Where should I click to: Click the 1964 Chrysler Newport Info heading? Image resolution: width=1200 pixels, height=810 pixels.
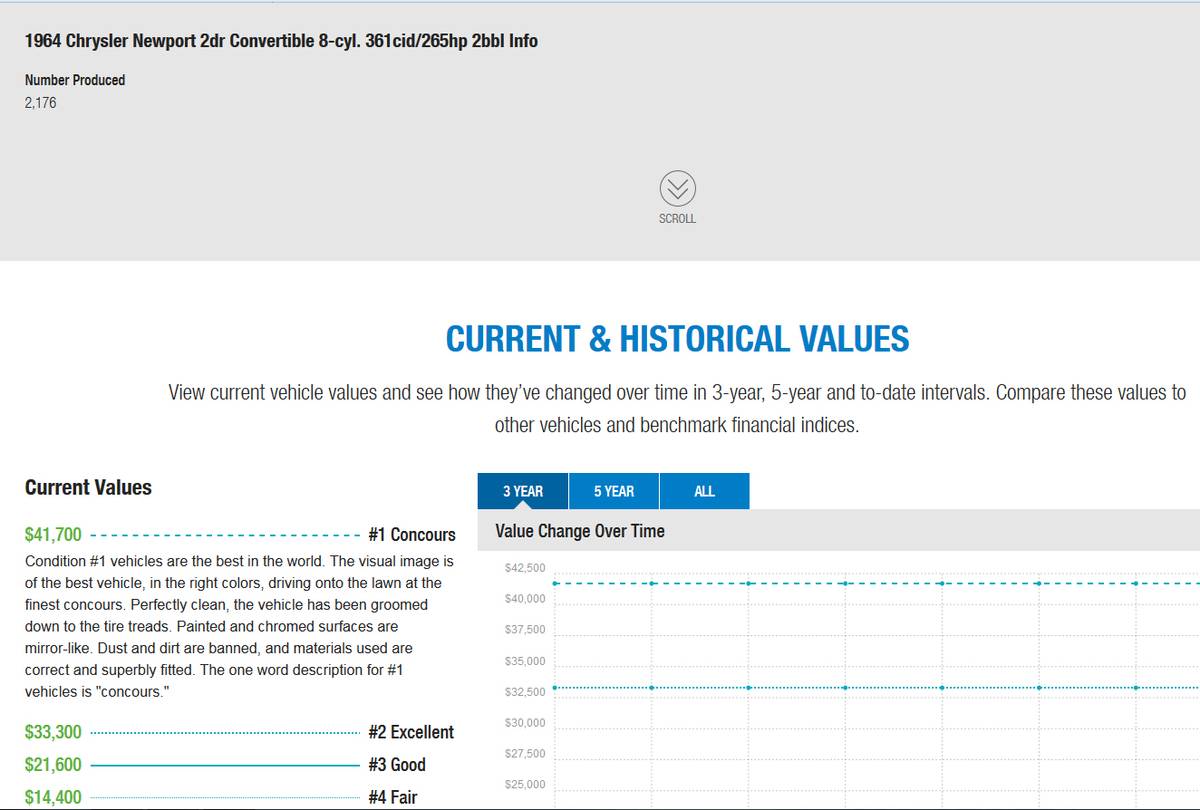pos(281,41)
